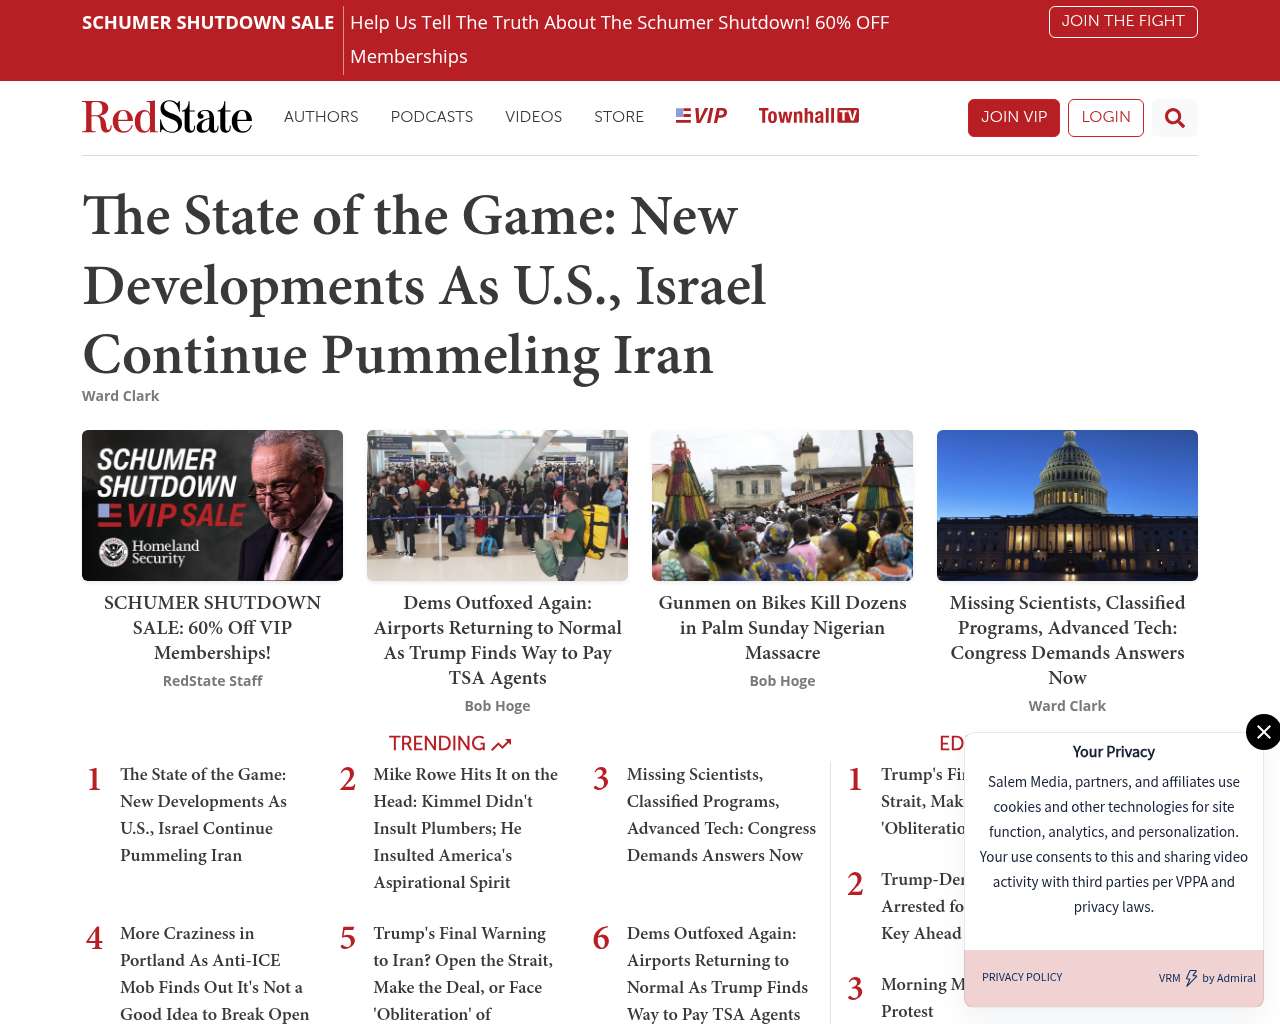Open trending item 1 State of the Game
Viewport: 1280px width, 1024px height.
pos(204,815)
